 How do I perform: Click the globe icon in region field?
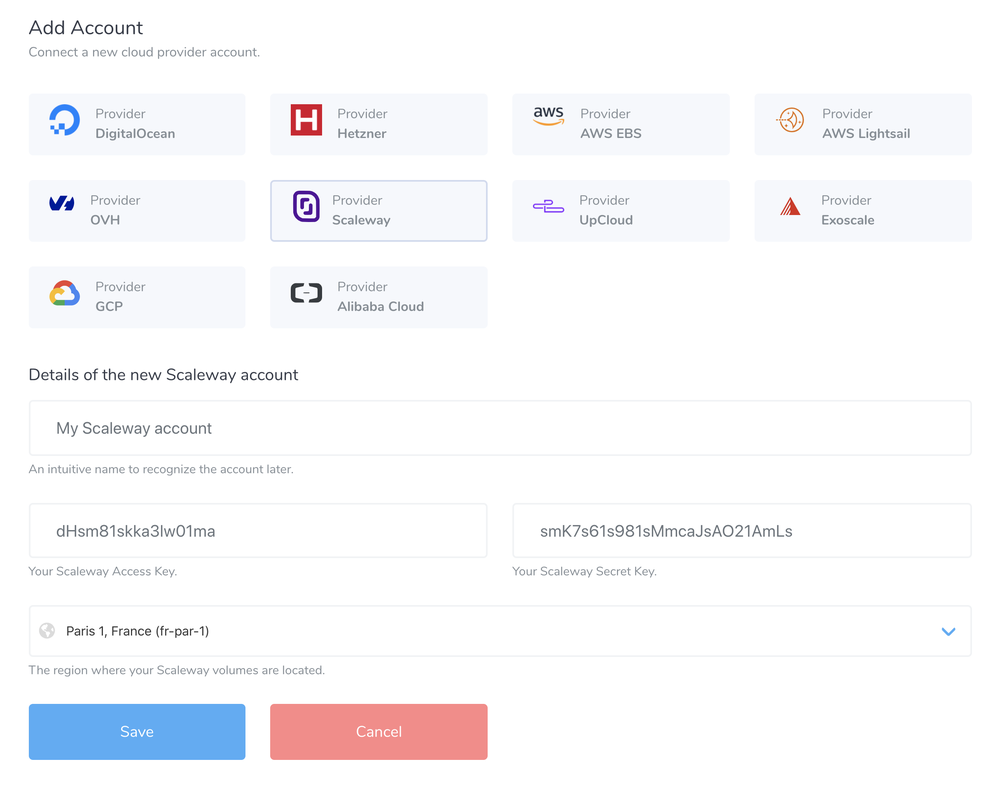click(47, 631)
